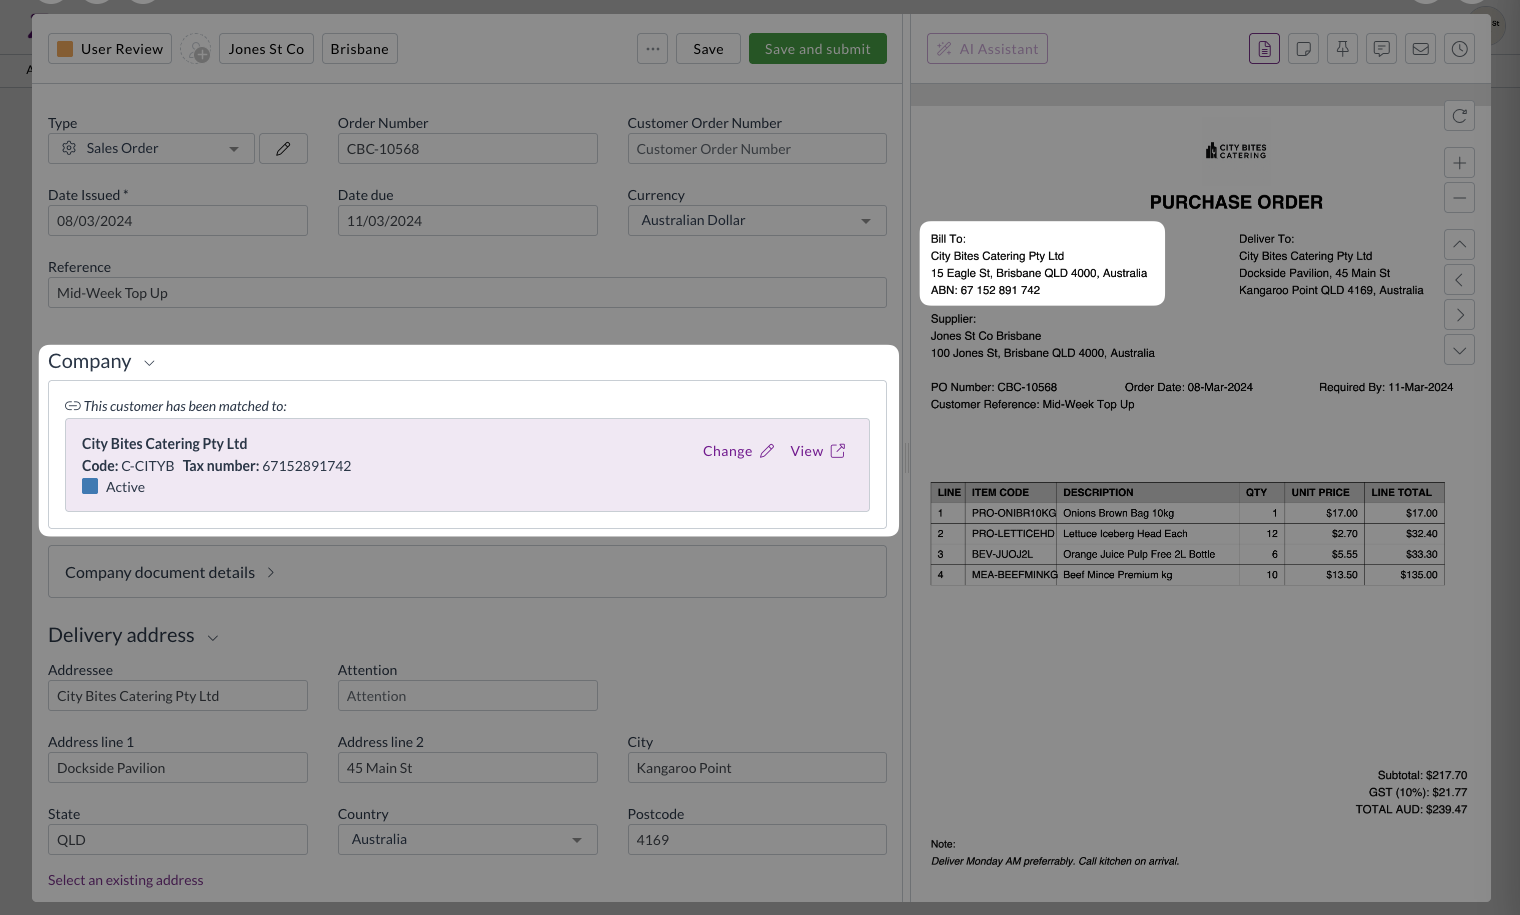Click the Postcode field
Screen dimensions: 1520x915
tap(757, 839)
